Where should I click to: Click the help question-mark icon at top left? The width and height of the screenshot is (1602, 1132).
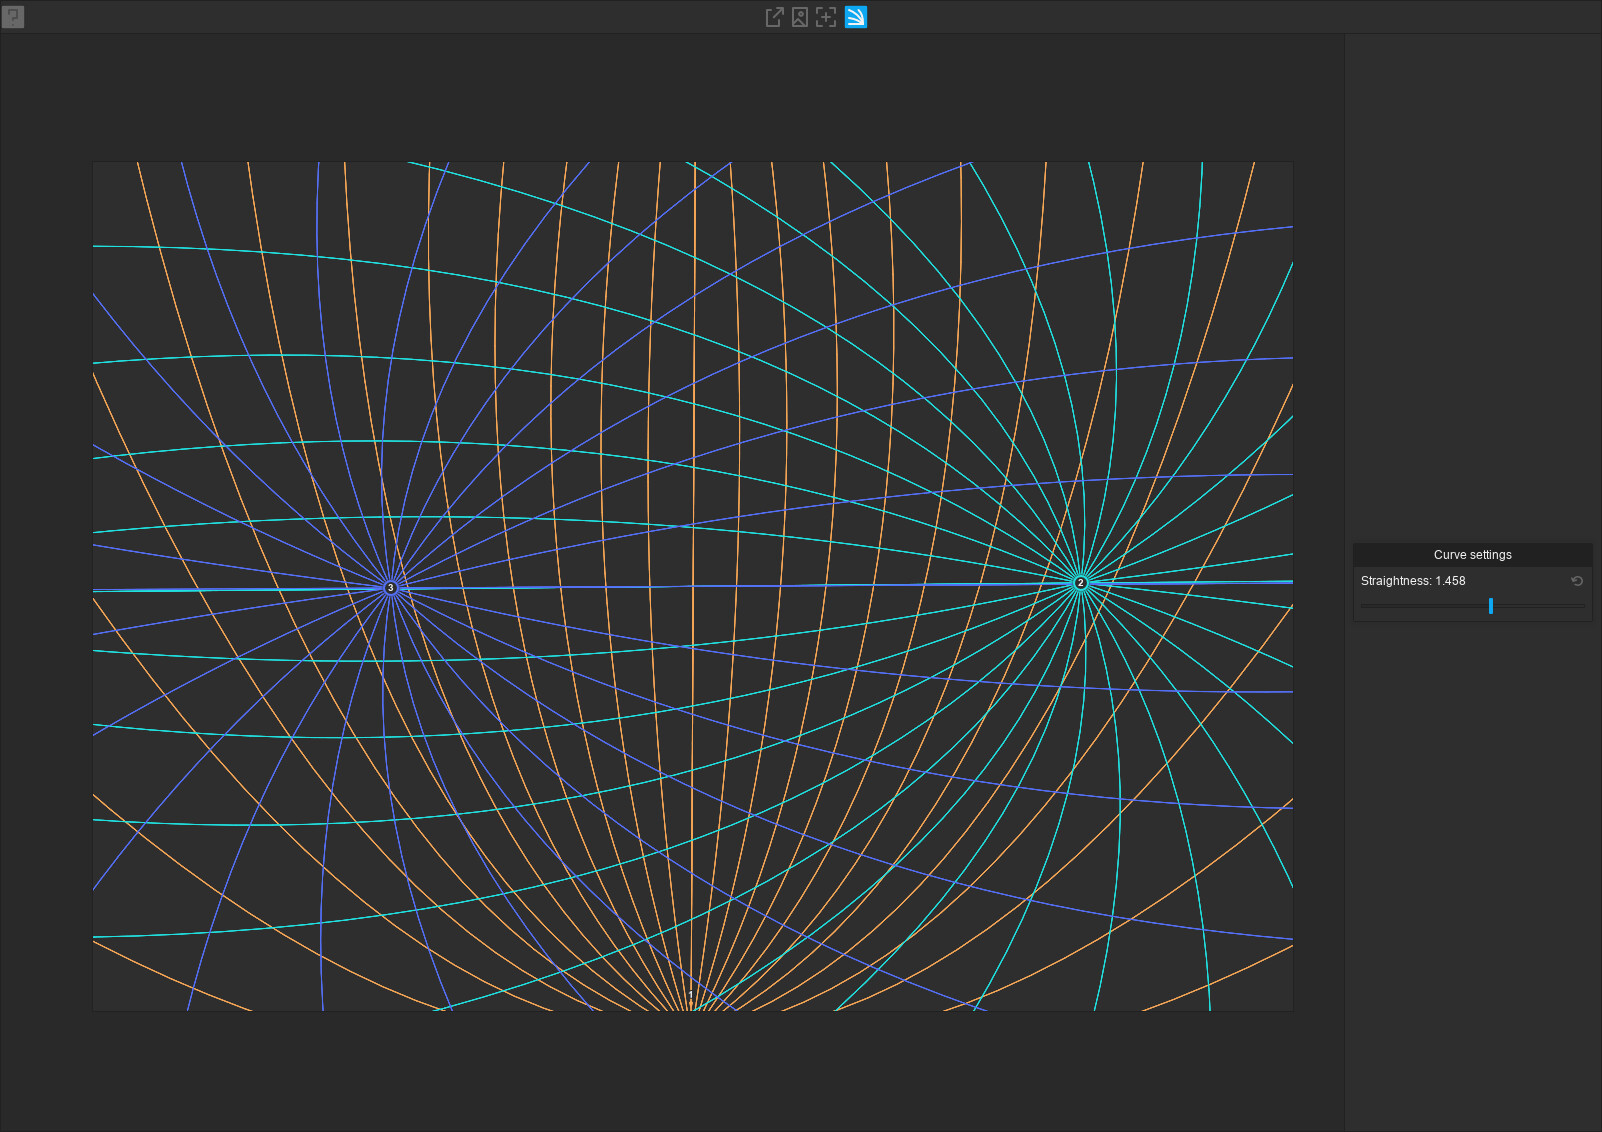pyautogui.click(x=14, y=17)
